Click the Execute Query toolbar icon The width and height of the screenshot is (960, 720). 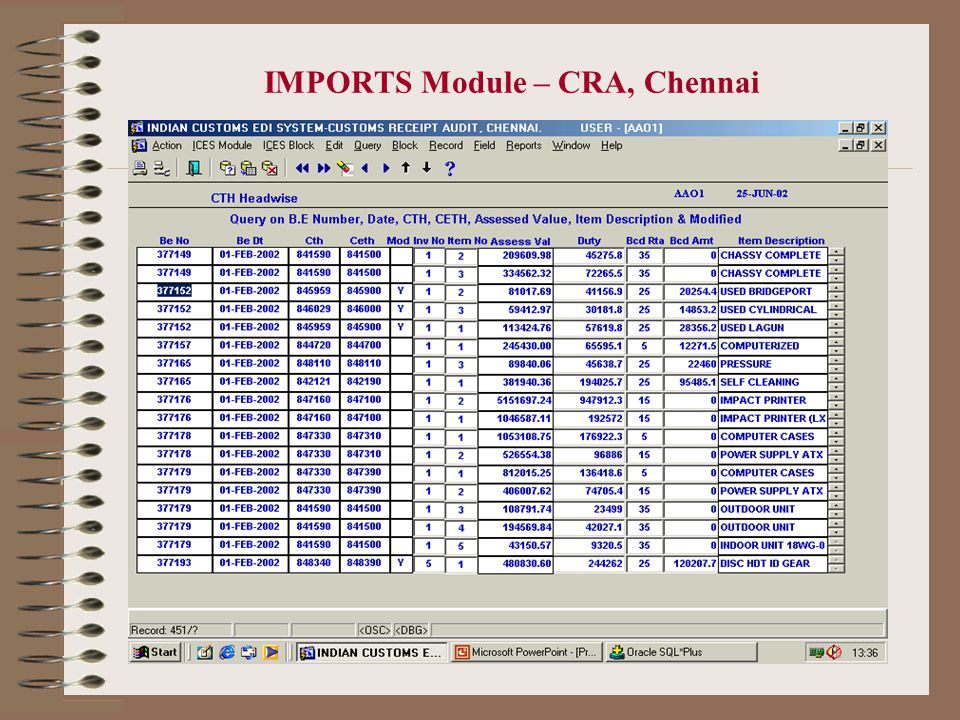coord(248,168)
